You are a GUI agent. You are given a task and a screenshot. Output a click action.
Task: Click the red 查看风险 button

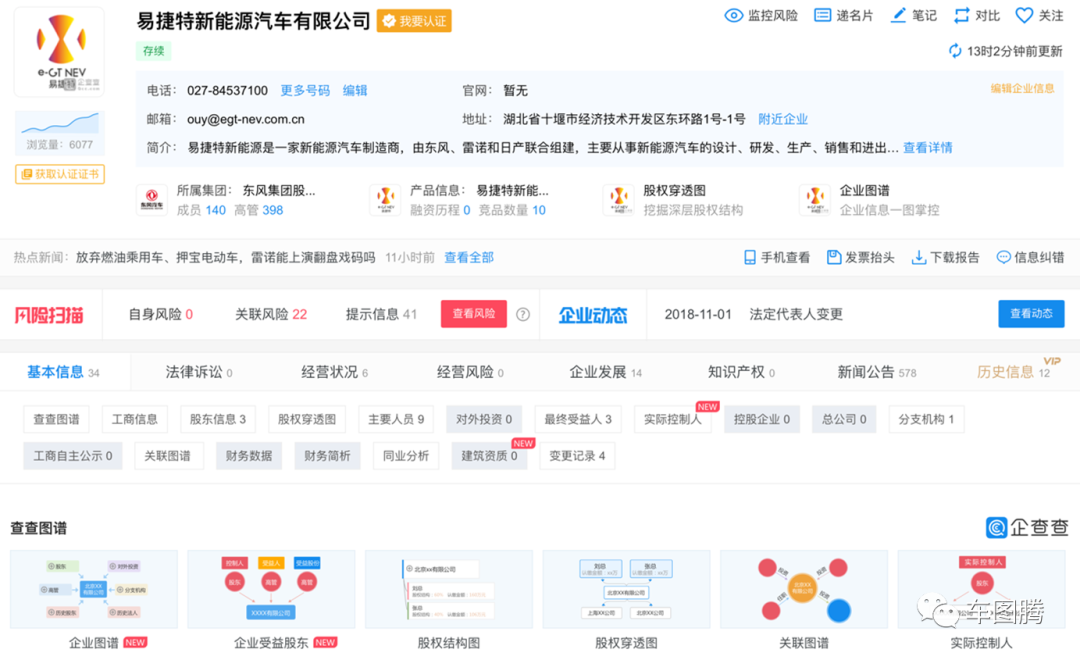click(473, 313)
